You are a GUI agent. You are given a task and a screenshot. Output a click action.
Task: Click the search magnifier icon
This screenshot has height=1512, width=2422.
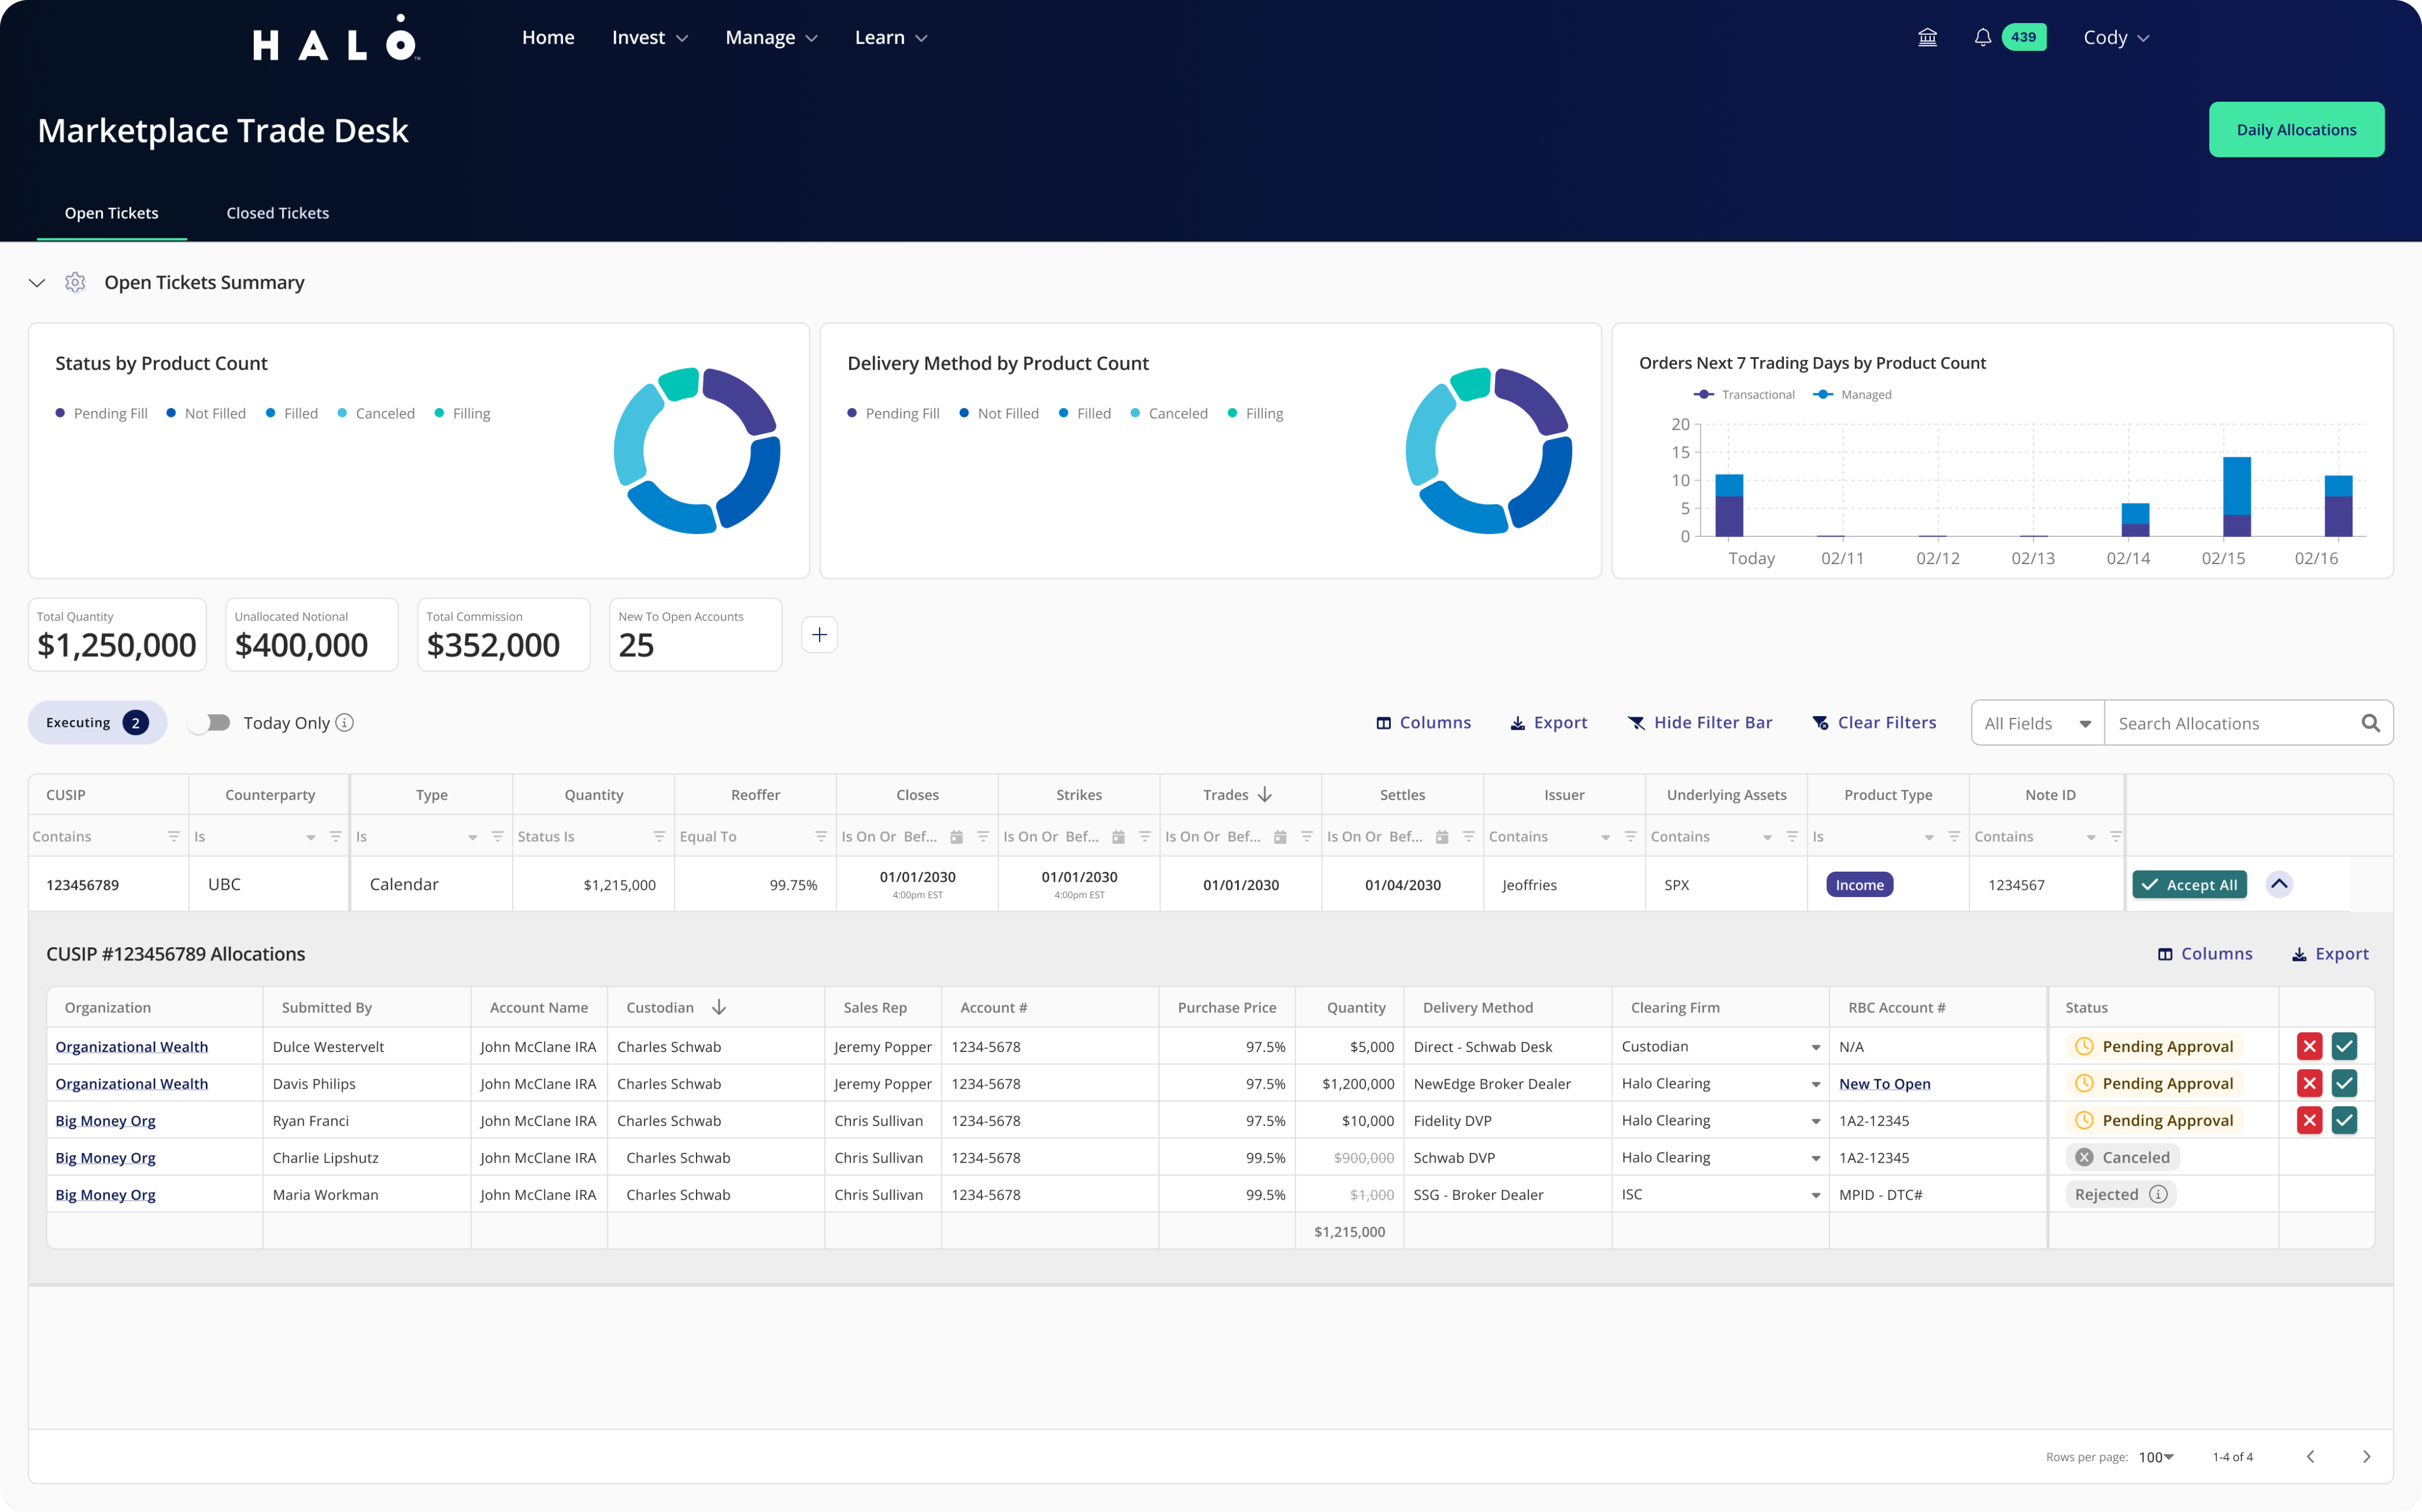click(2370, 723)
